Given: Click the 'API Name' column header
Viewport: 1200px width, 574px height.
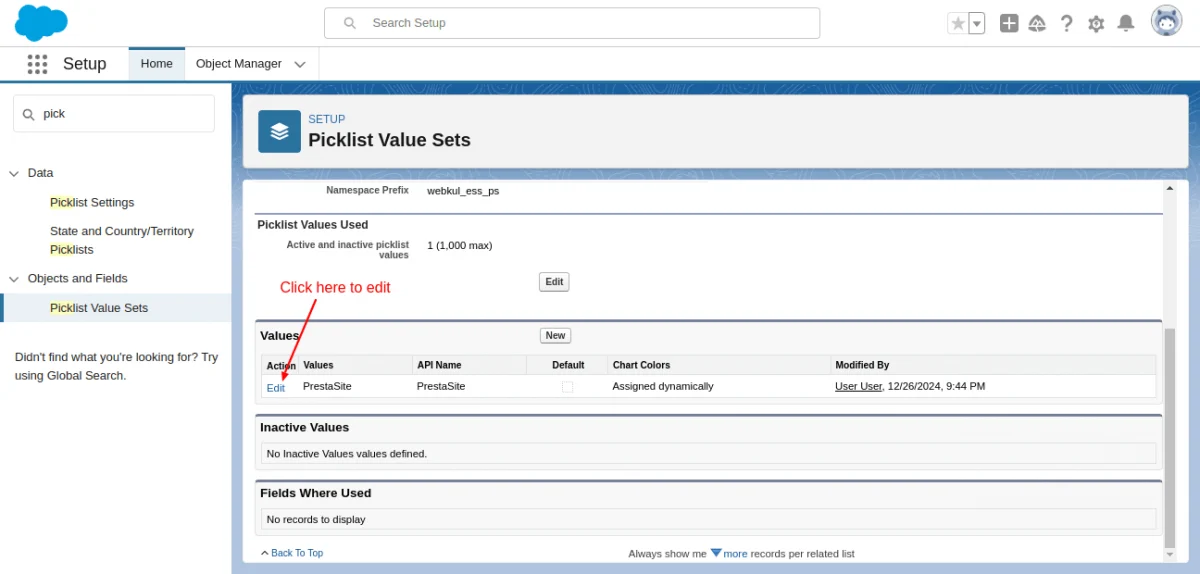Looking at the screenshot, I should click(439, 365).
